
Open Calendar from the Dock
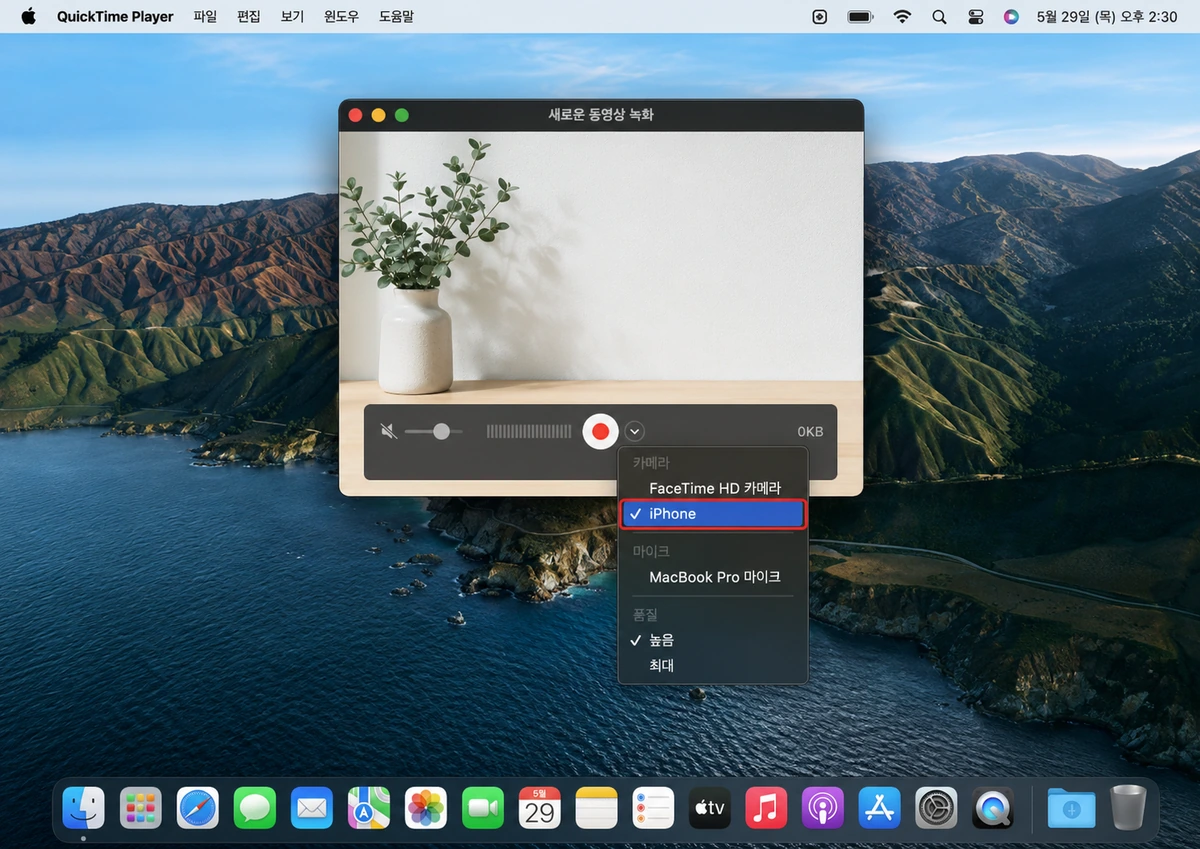pos(540,808)
